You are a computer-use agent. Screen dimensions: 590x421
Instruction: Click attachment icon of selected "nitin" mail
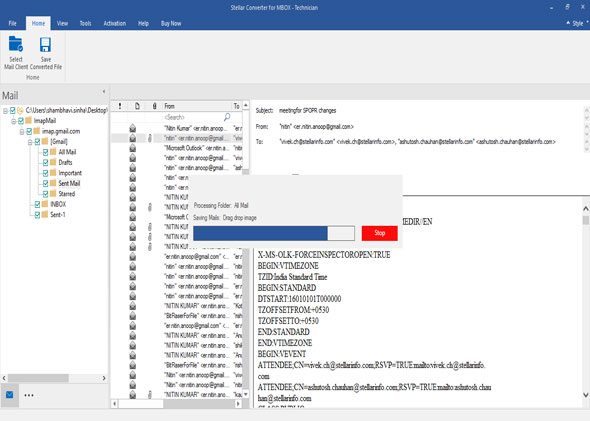[150, 138]
